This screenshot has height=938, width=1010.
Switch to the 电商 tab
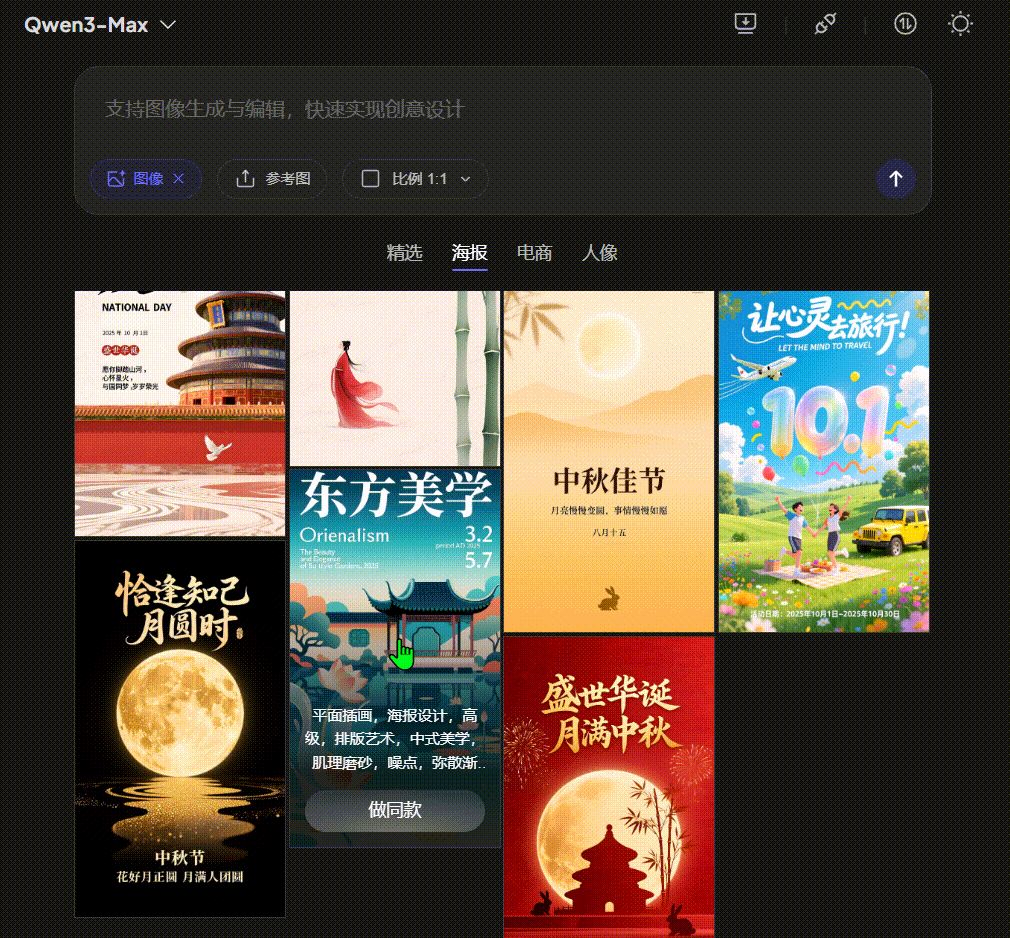534,253
